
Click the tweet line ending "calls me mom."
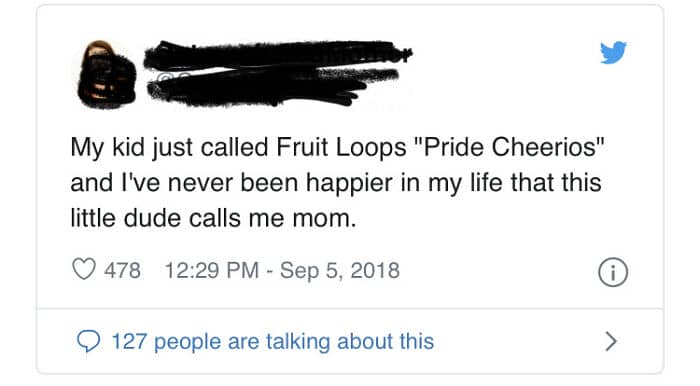coord(213,218)
